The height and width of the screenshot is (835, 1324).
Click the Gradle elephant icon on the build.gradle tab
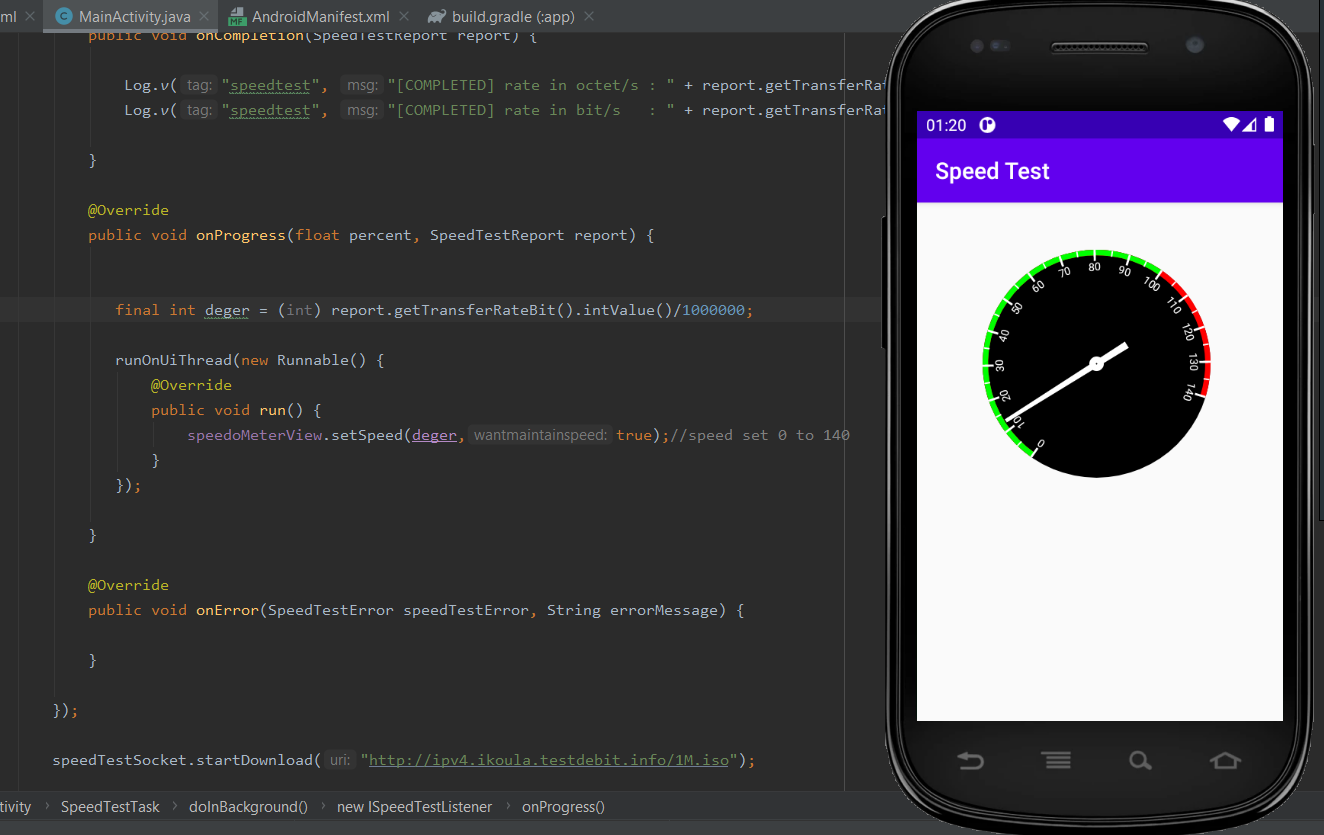(x=436, y=17)
